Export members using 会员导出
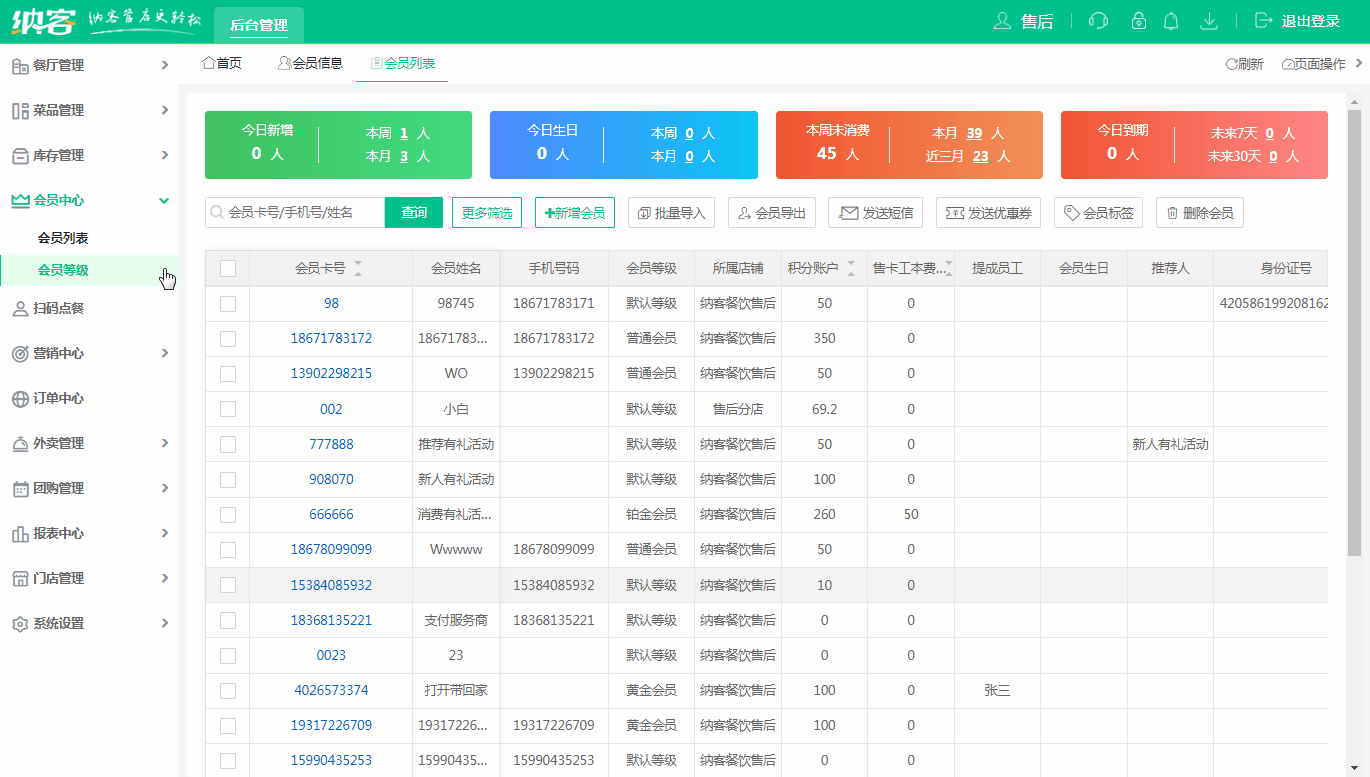 click(771, 212)
